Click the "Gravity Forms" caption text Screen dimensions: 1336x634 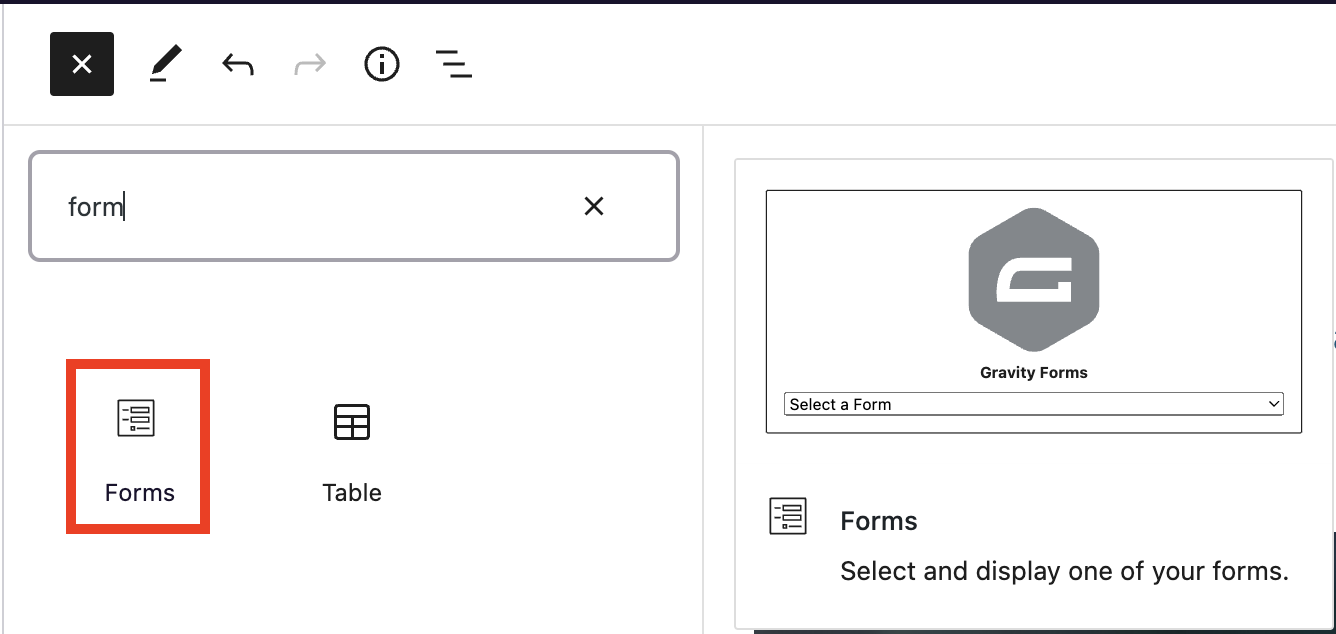click(1033, 373)
